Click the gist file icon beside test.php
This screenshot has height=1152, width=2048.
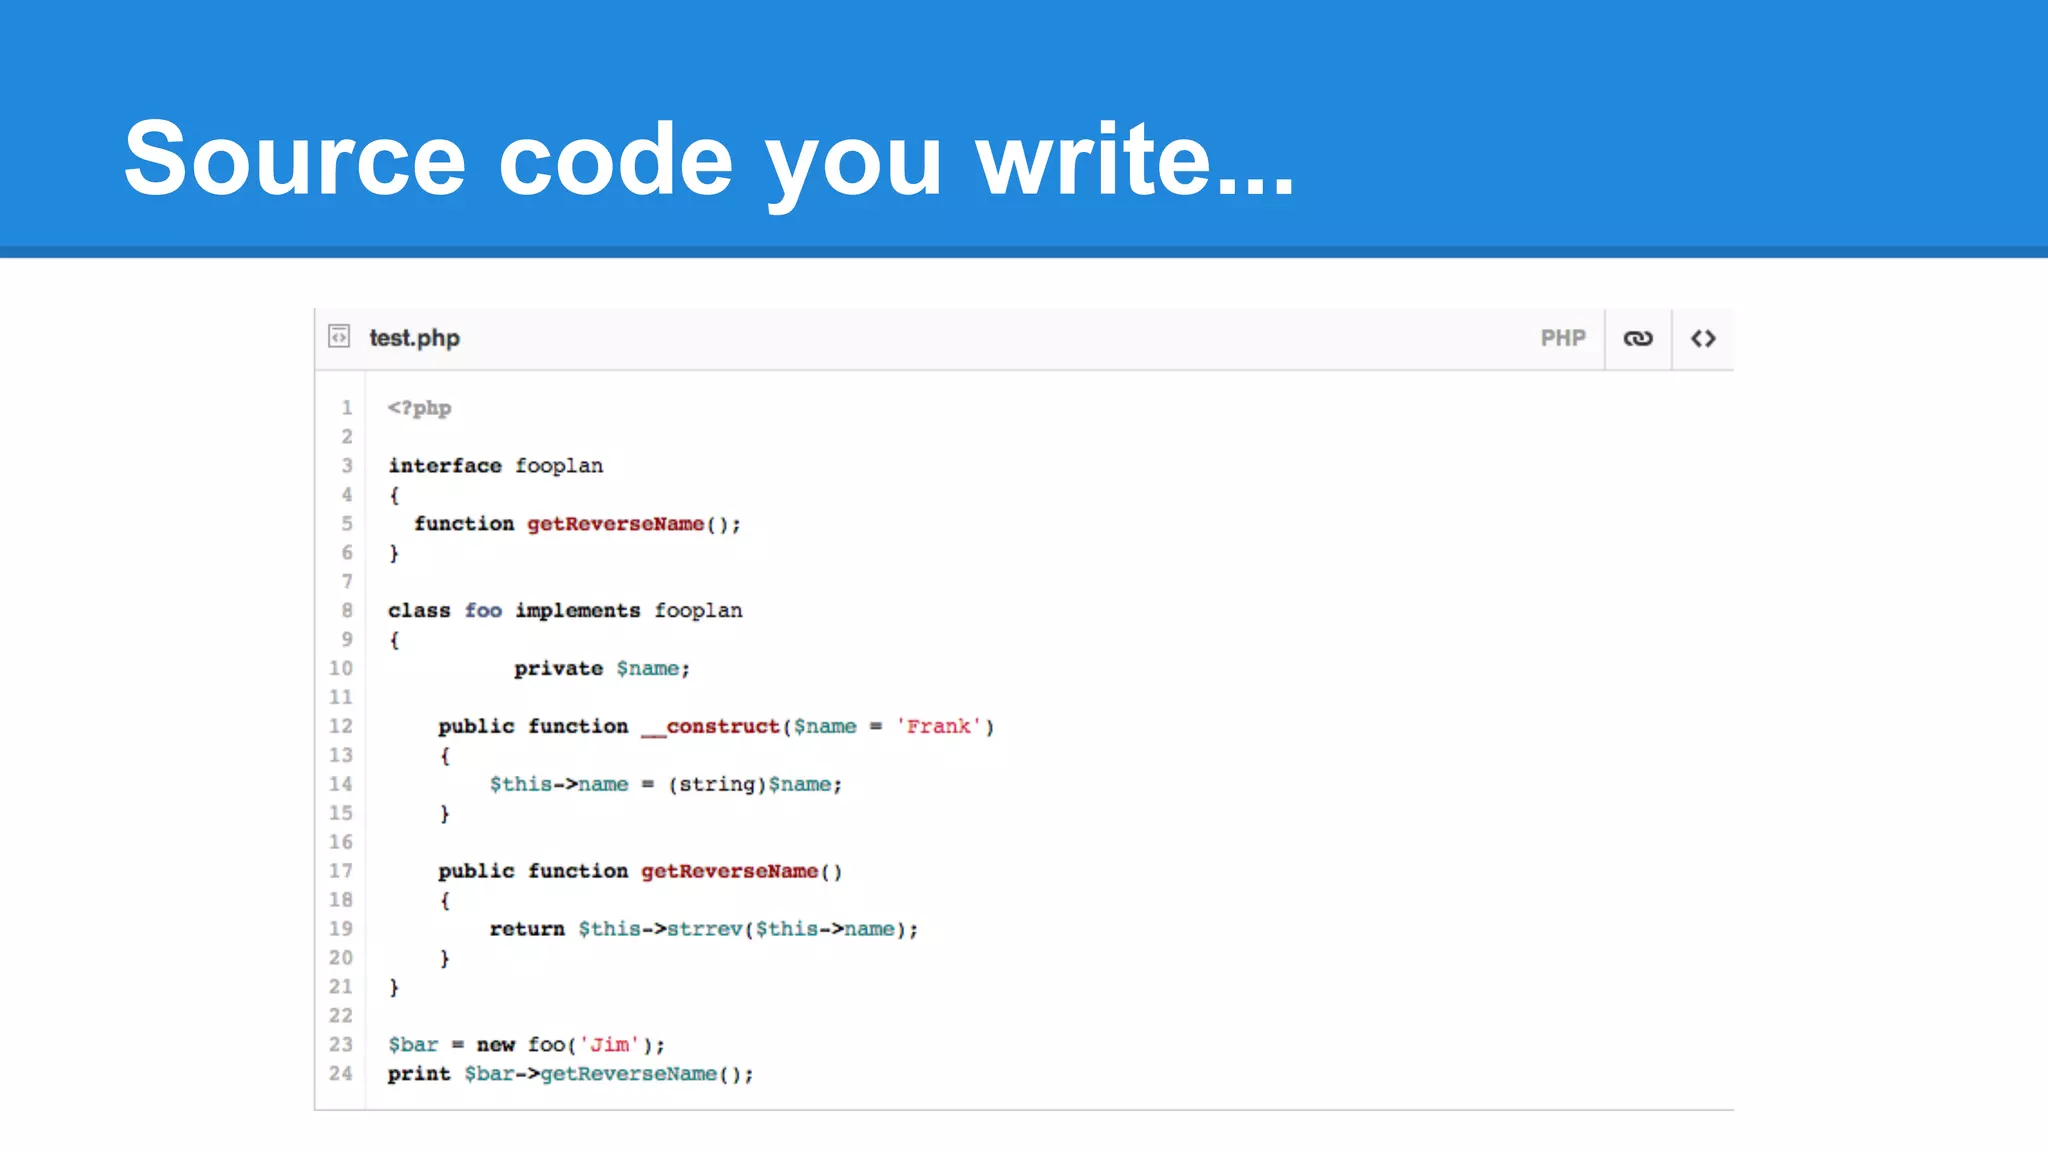point(339,337)
